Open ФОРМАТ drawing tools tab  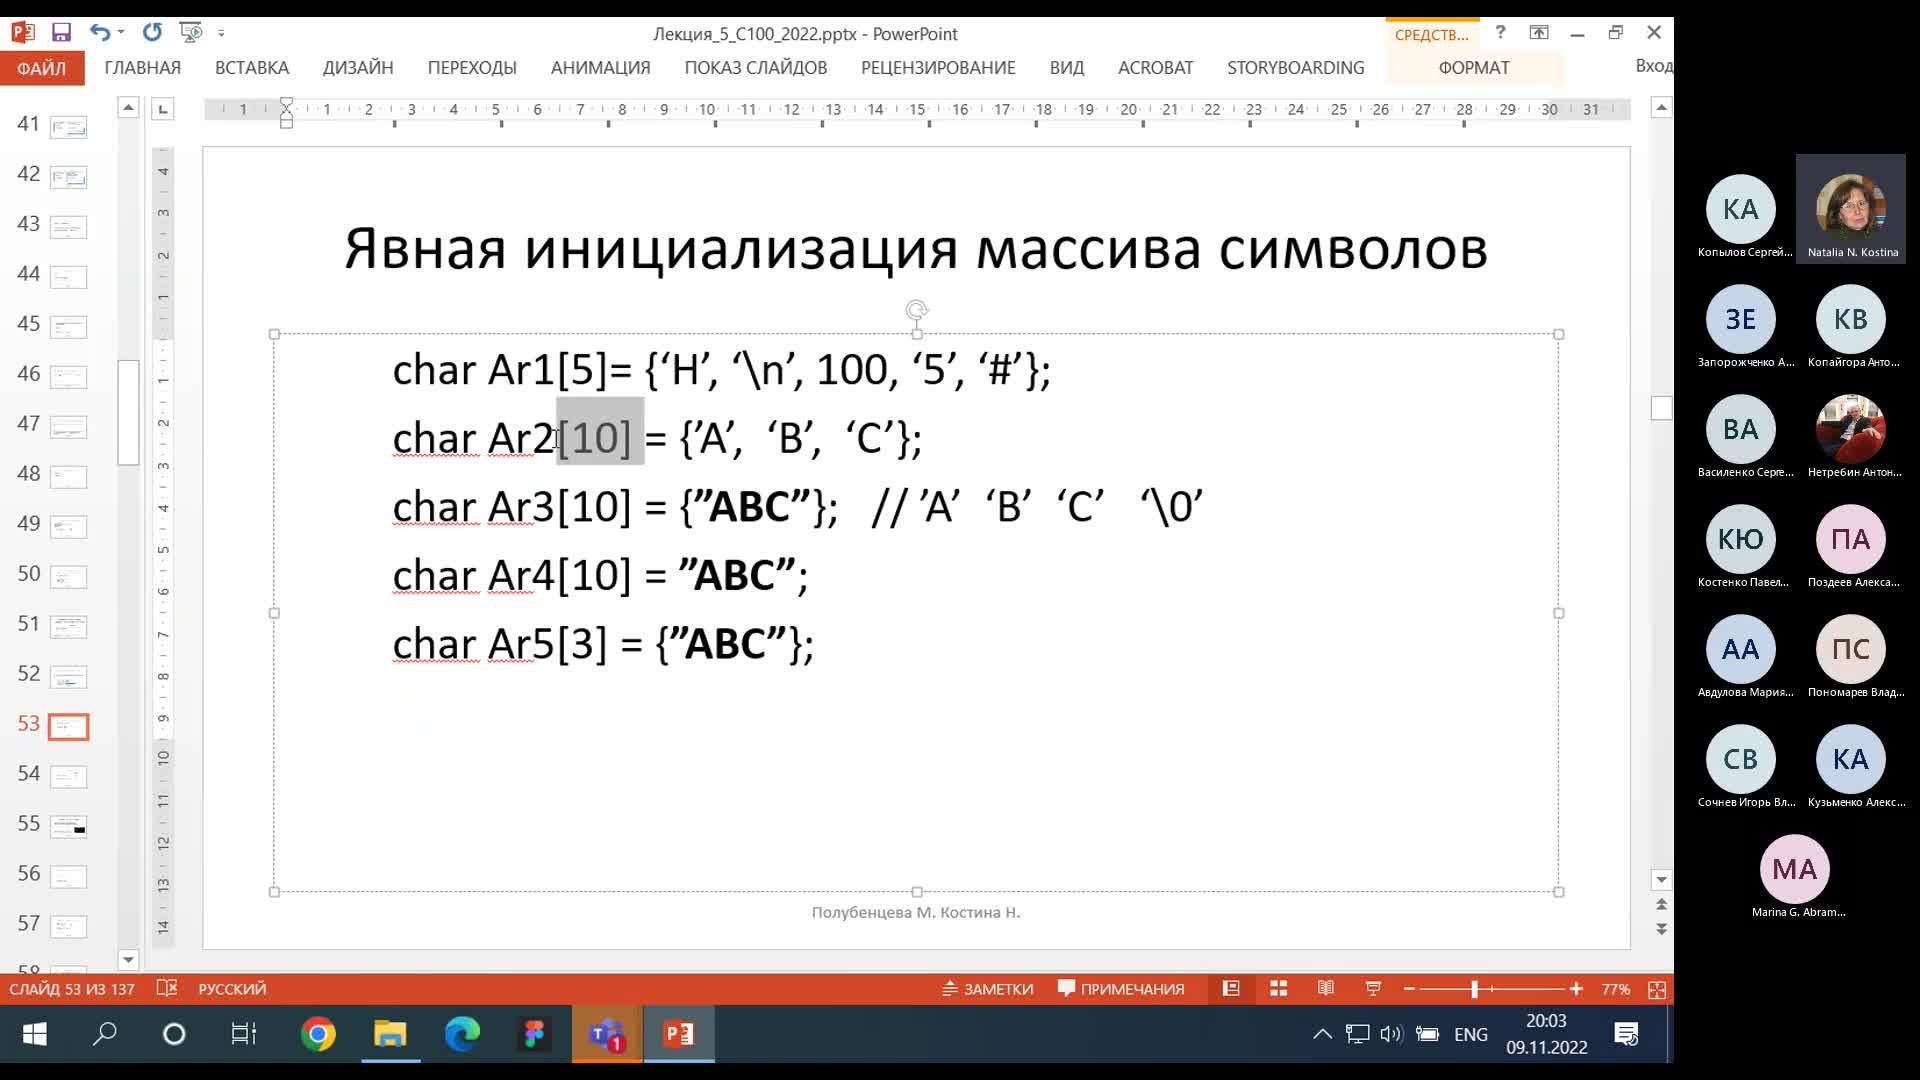pos(1474,68)
